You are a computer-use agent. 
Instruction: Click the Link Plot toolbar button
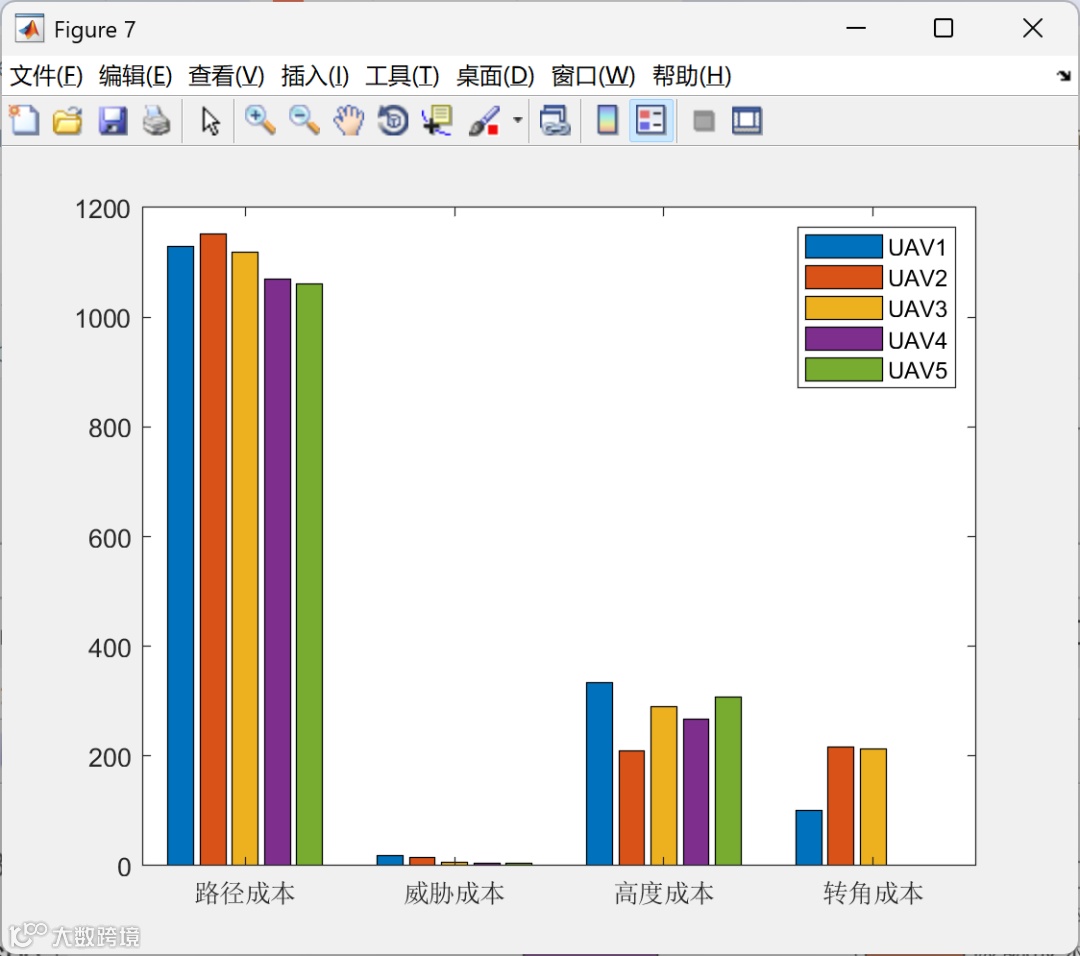point(555,121)
